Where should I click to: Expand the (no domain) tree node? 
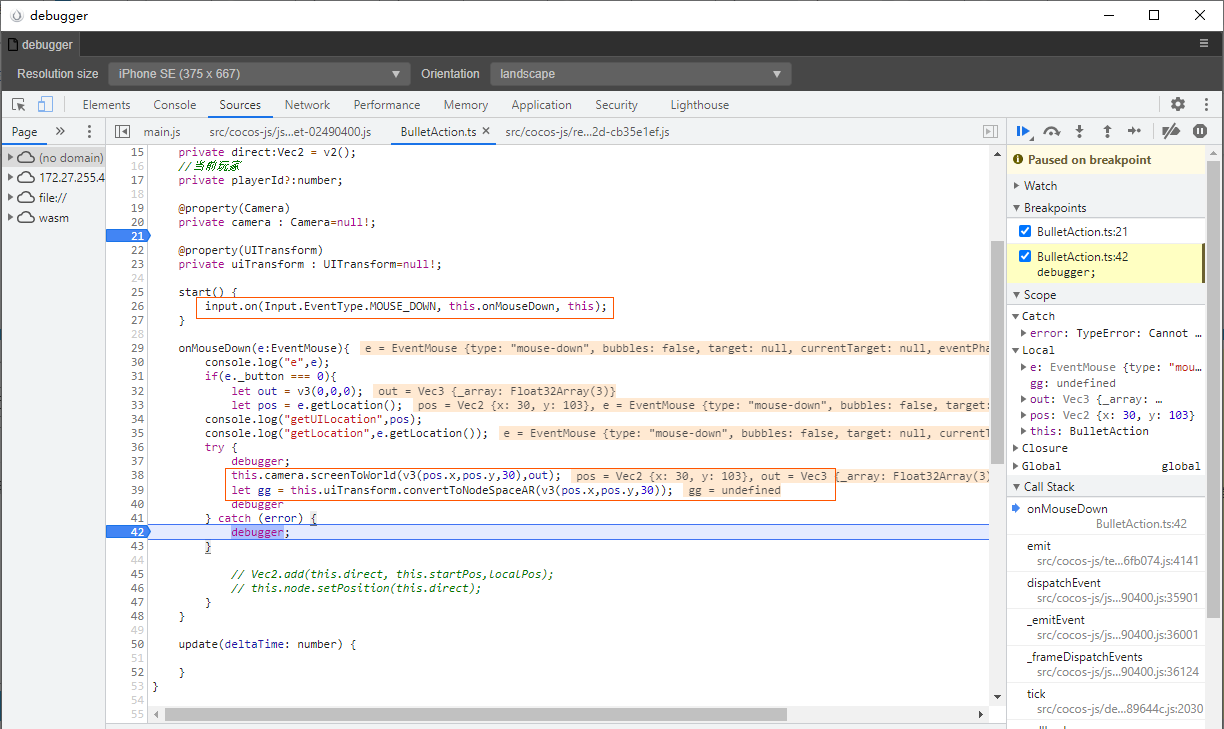11,158
